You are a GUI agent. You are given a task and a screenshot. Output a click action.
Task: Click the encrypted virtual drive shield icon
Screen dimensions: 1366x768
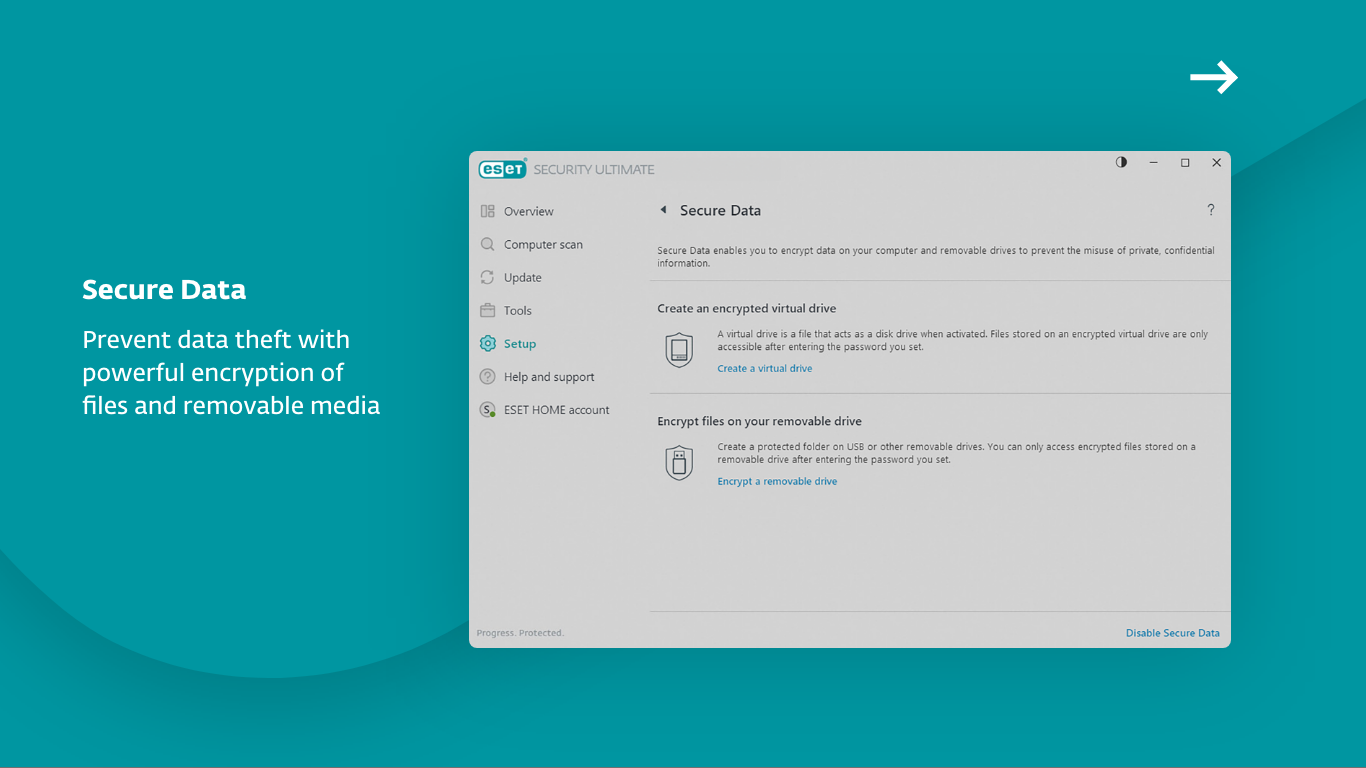click(680, 351)
